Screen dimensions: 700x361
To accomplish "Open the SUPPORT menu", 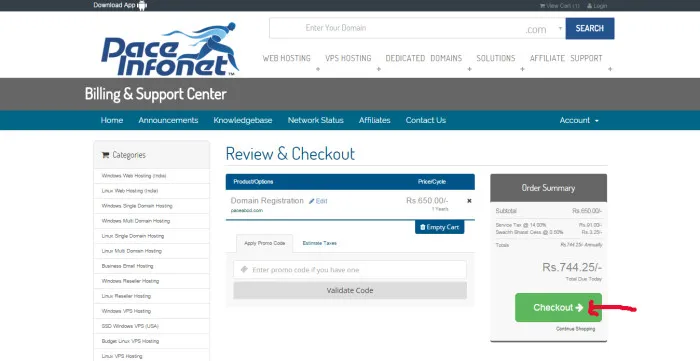I will click(586, 58).
